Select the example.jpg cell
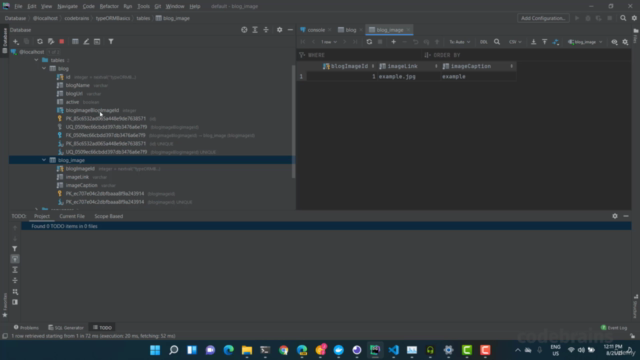 pyautogui.click(x=408, y=76)
